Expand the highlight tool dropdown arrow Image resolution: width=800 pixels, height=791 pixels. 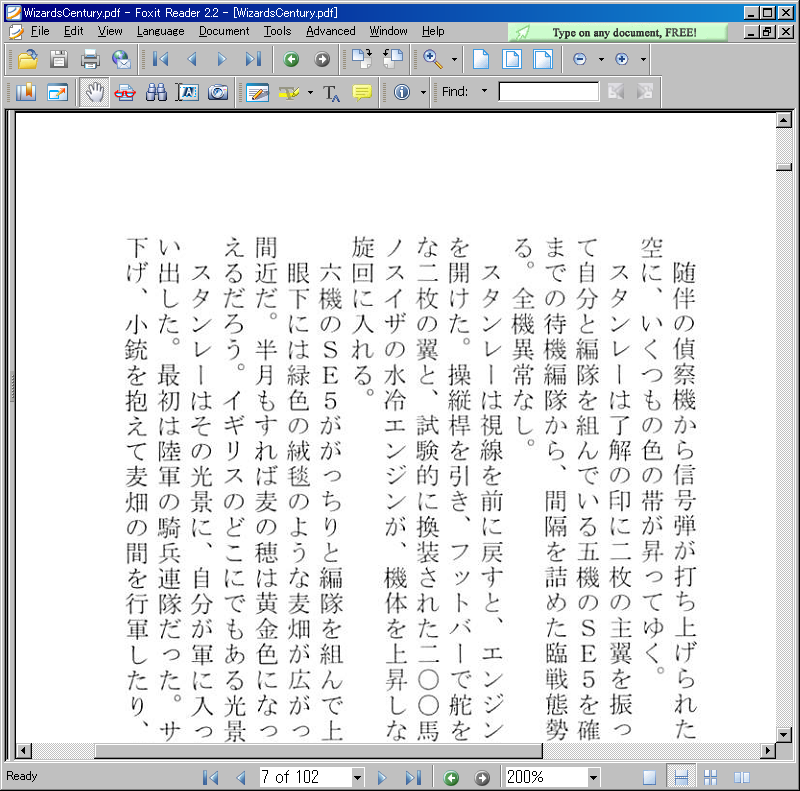tap(310, 92)
